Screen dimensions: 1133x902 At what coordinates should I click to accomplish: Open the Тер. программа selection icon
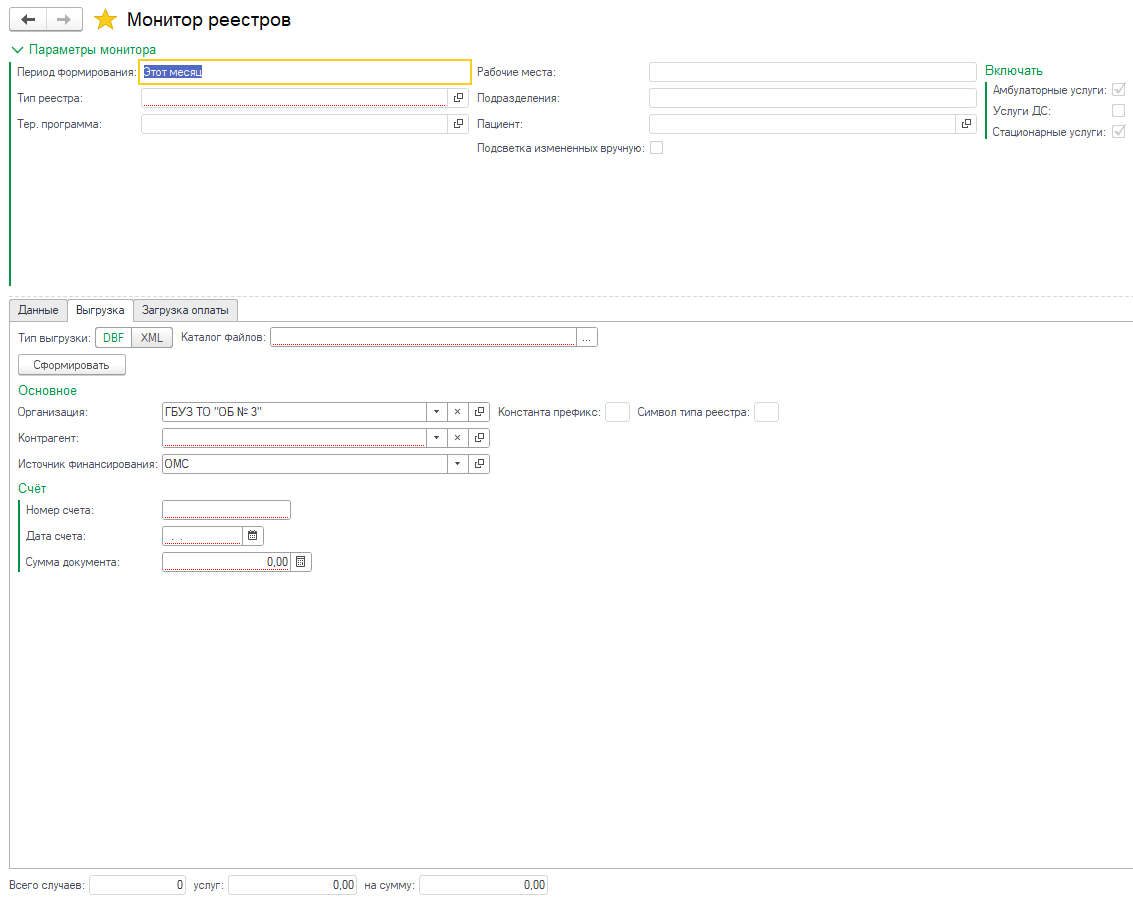(x=459, y=124)
